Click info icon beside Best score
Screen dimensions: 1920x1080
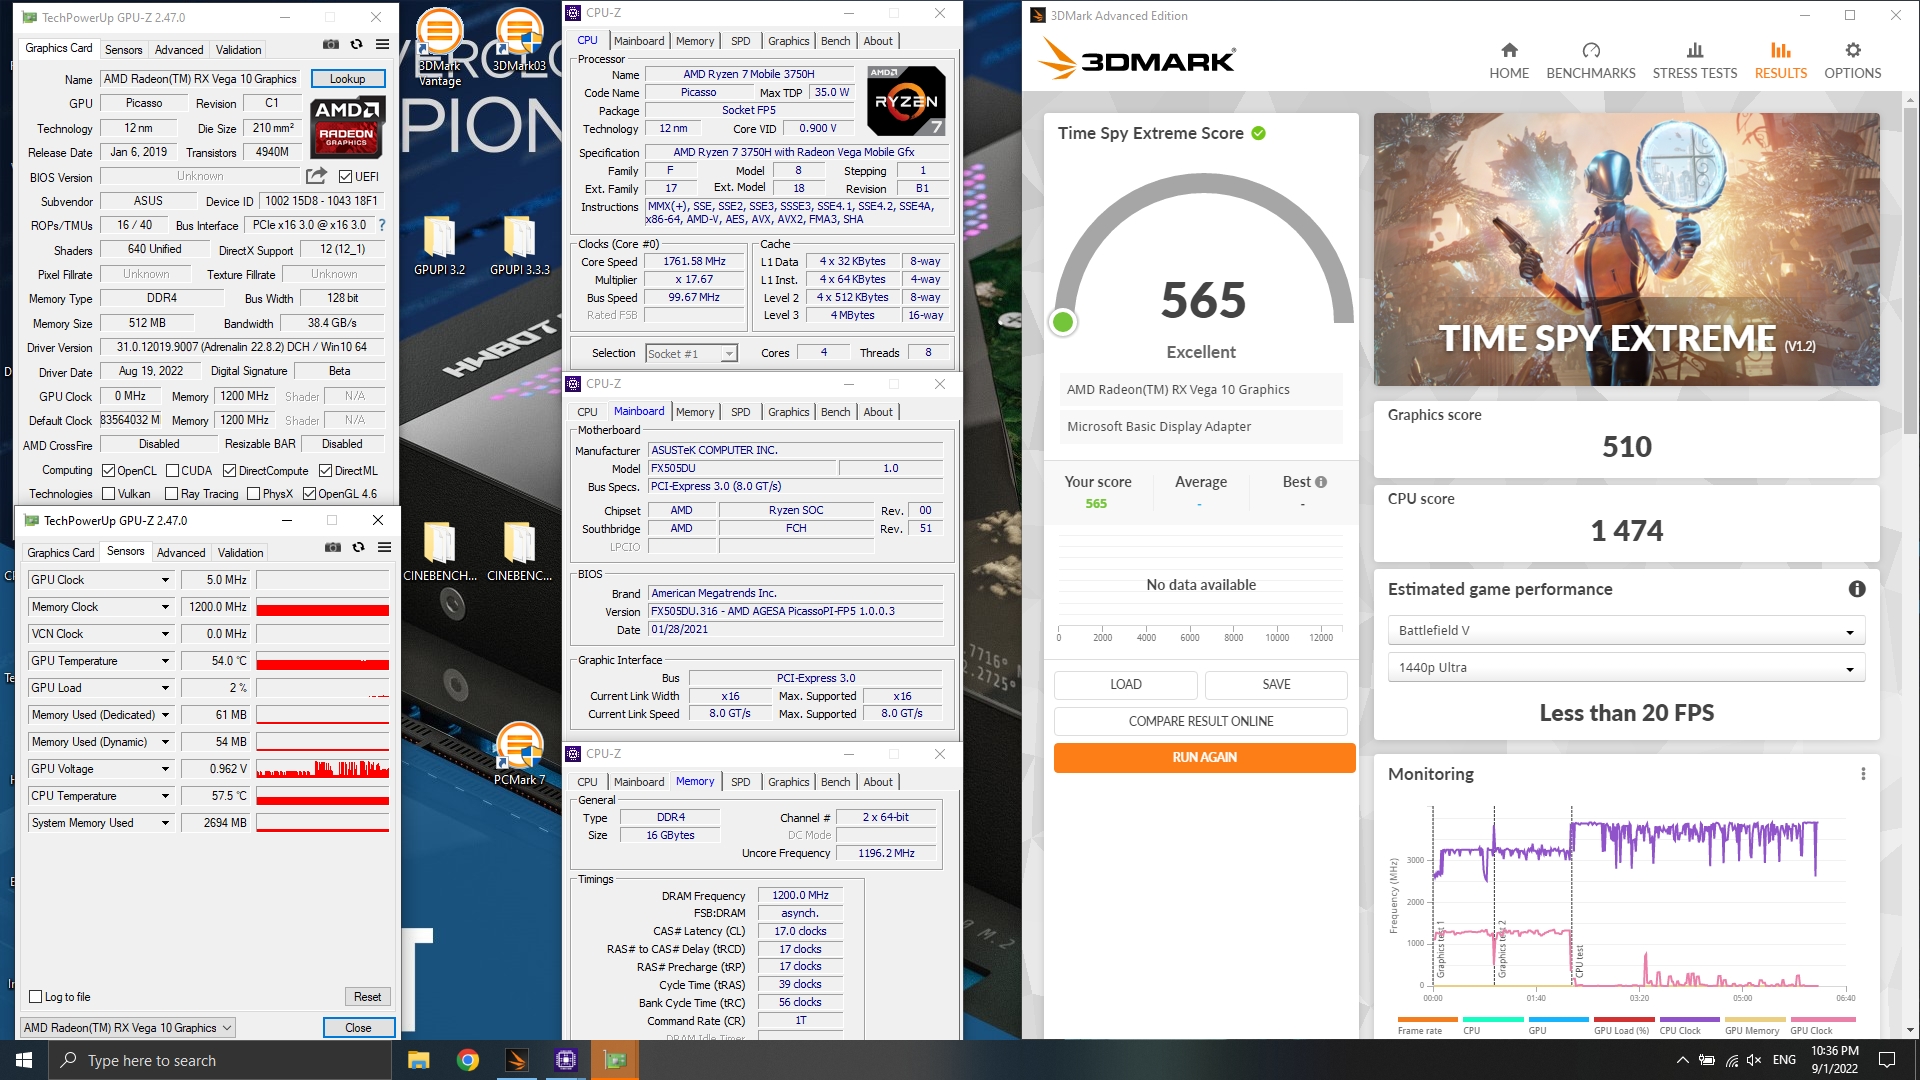click(x=1321, y=482)
